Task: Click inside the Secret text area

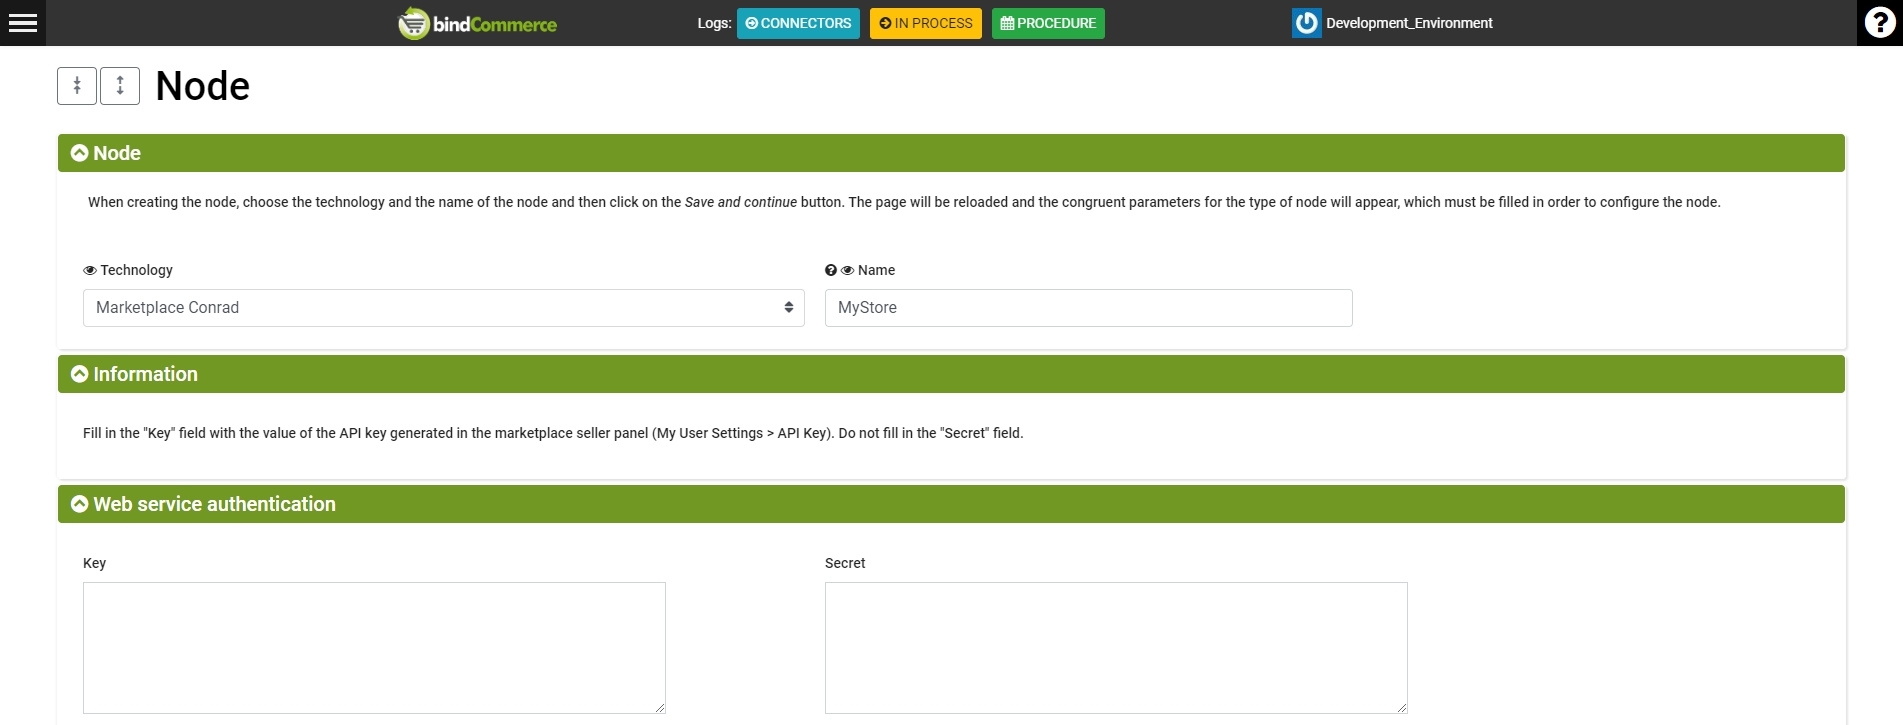Action: (x=1115, y=647)
